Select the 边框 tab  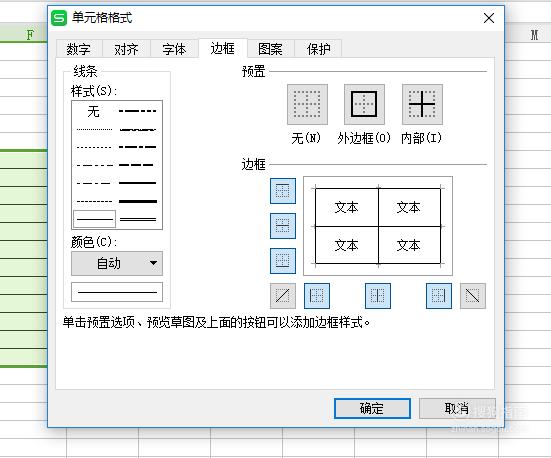pos(223,48)
